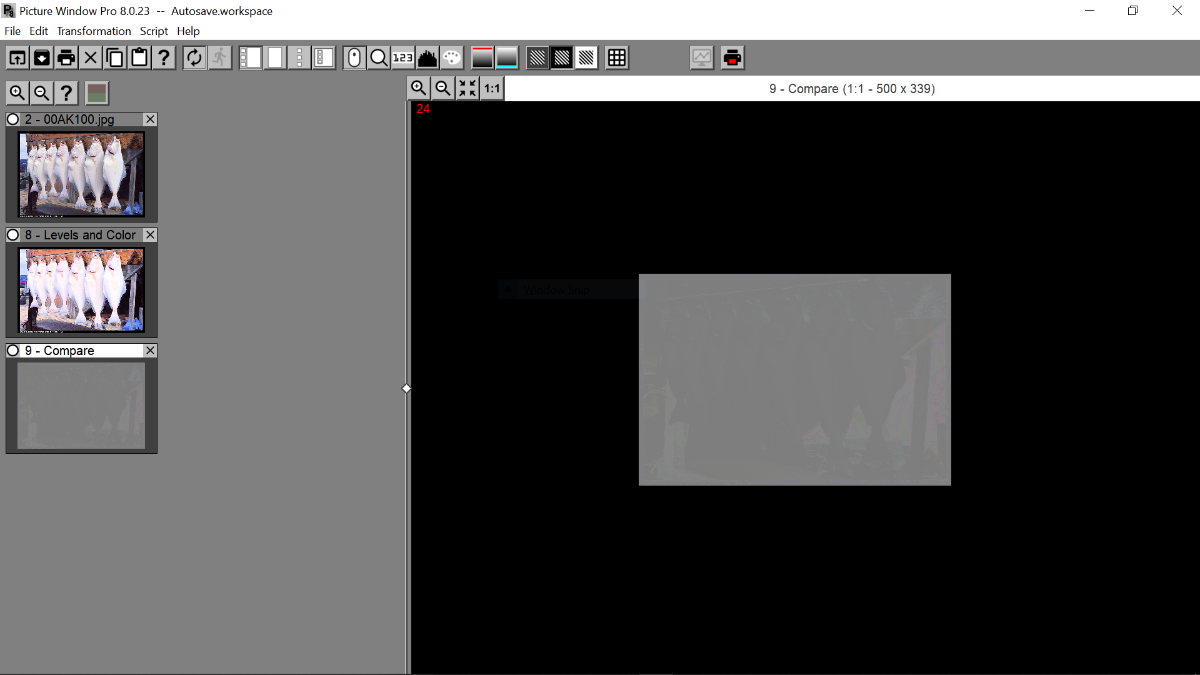Click the magnifier tool icon
The width and height of the screenshot is (1200, 675).
[x=379, y=58]
